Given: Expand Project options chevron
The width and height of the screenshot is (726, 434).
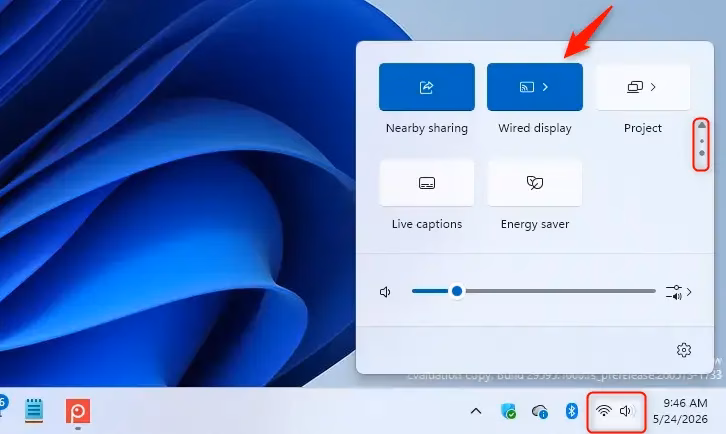Looking at the screenshot, I should pos(653,87).
